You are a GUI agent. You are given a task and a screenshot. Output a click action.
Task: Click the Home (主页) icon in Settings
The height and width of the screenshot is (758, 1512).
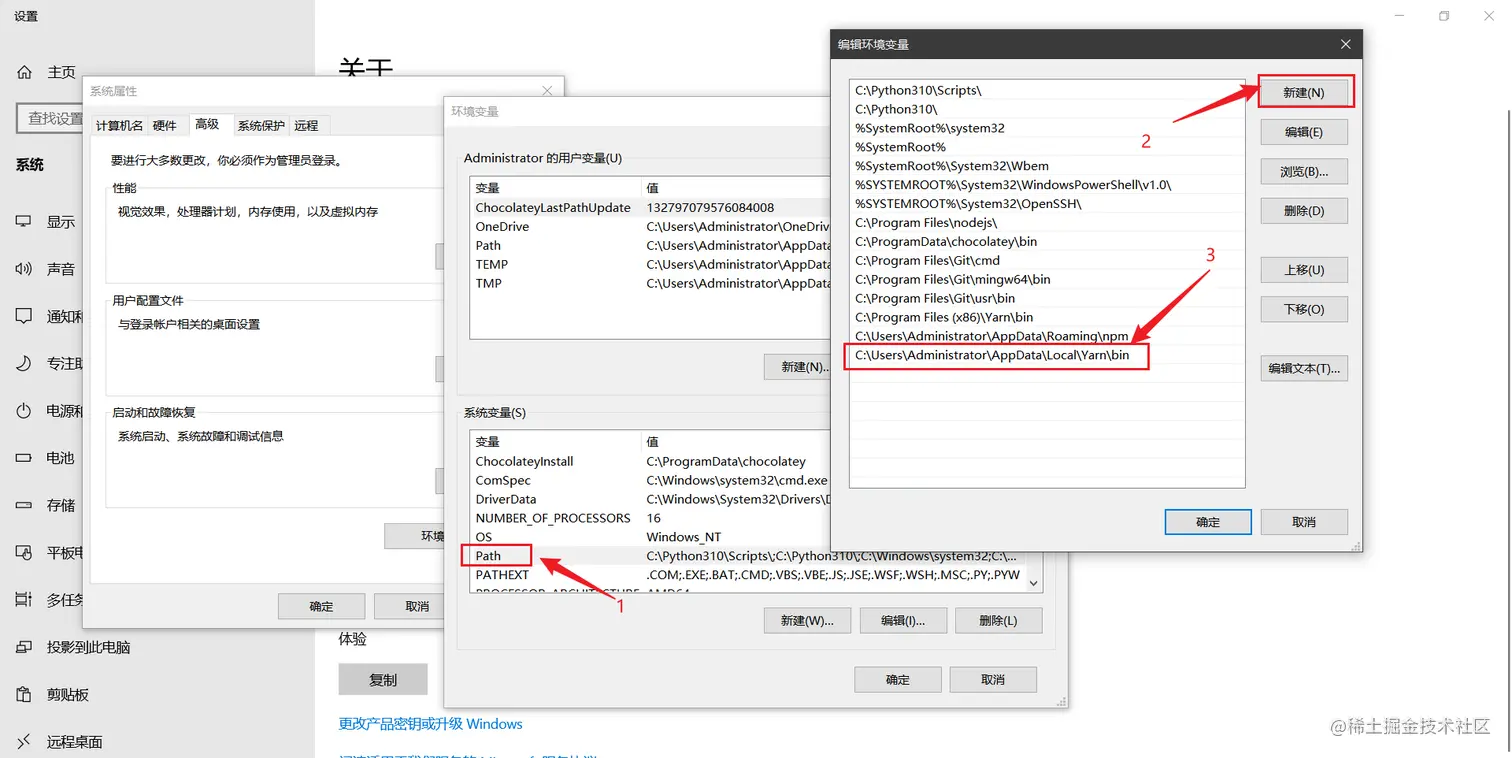24,72
